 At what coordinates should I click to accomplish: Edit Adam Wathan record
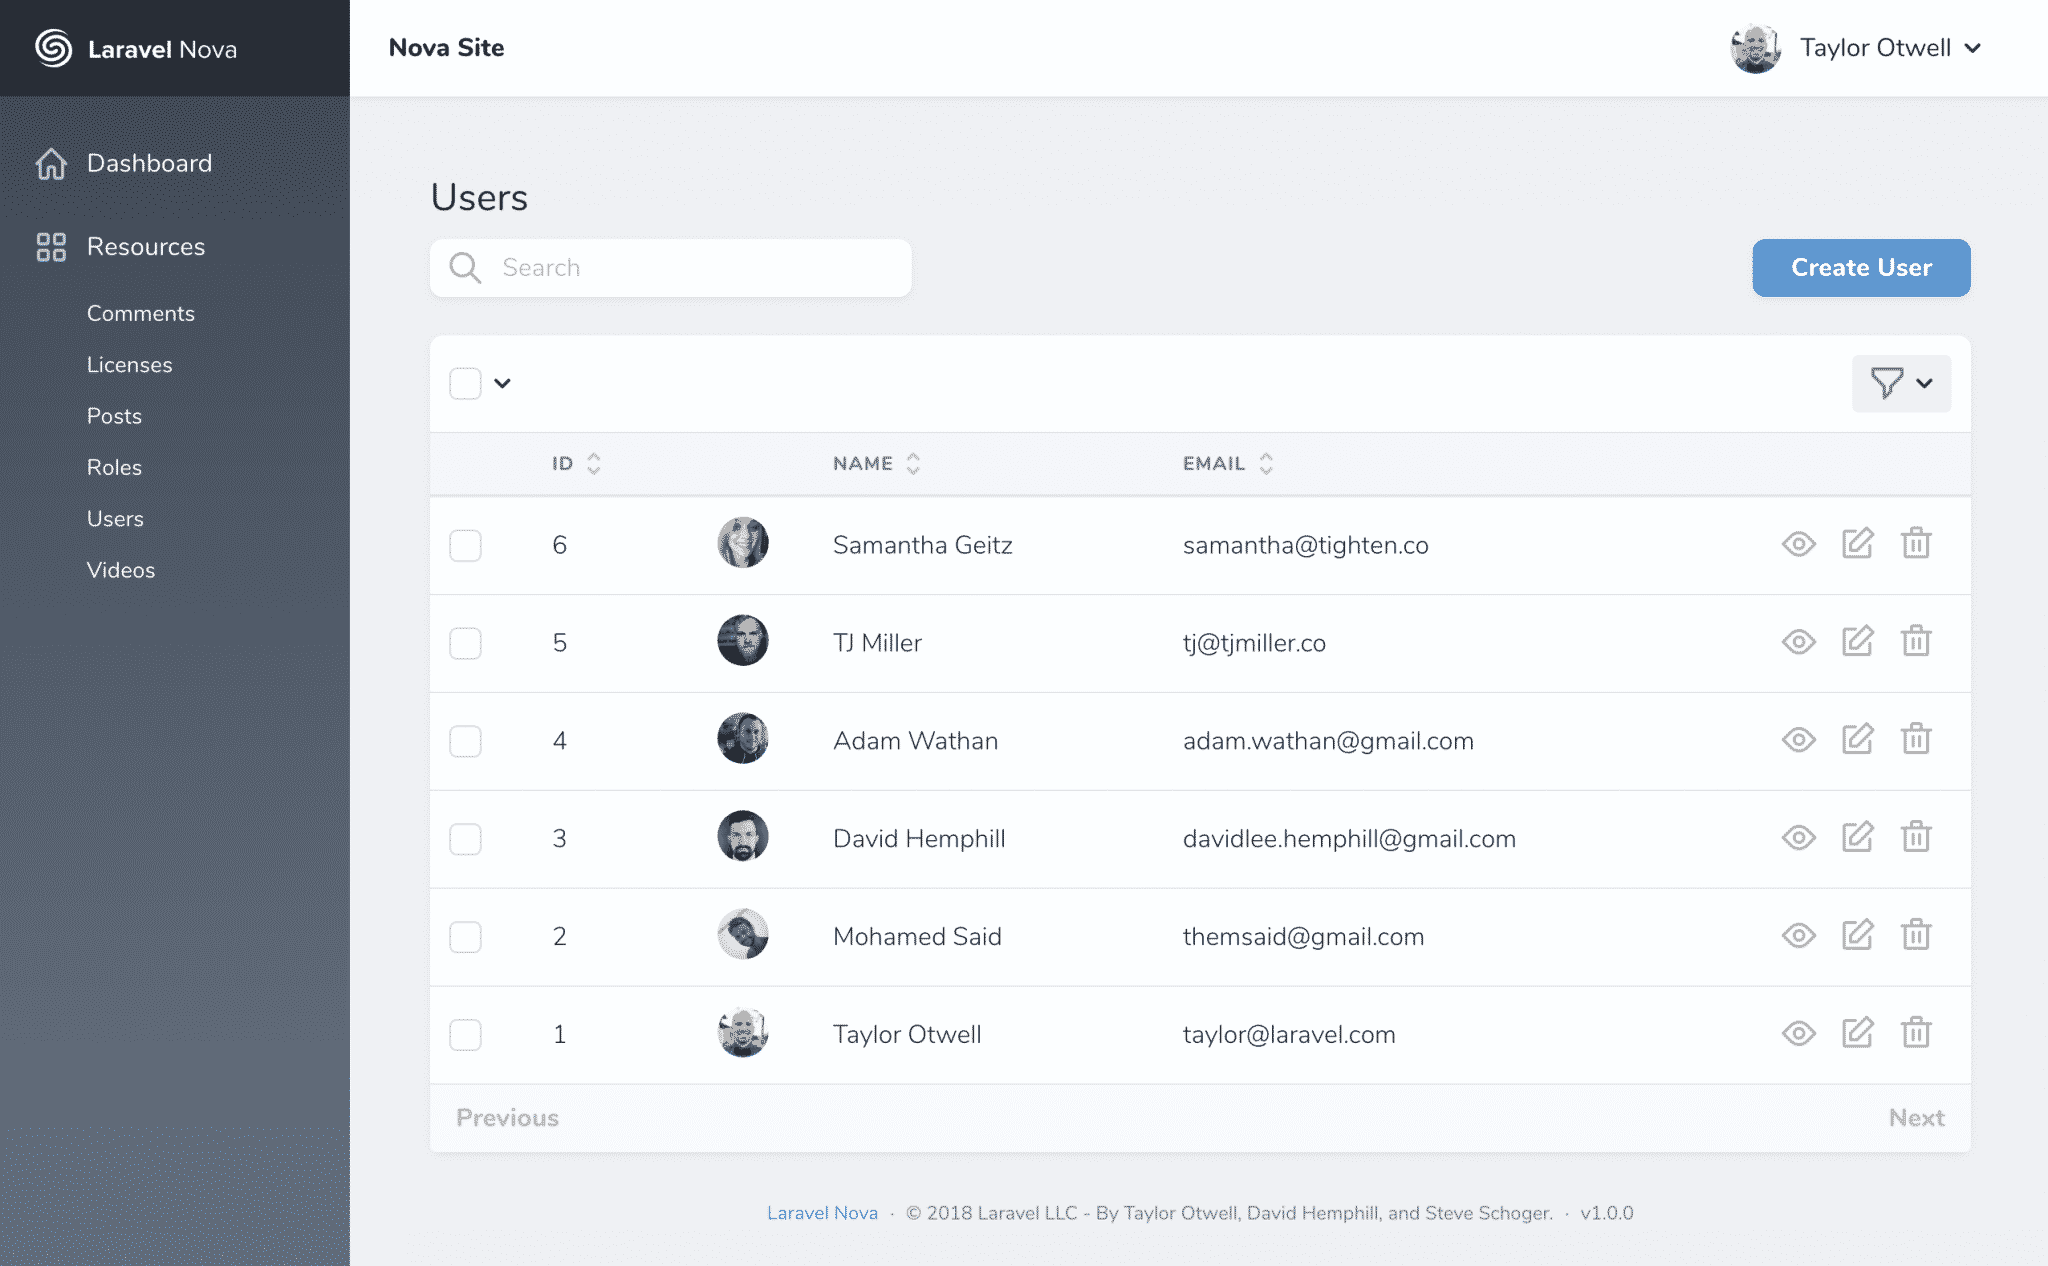(1857, 739)
